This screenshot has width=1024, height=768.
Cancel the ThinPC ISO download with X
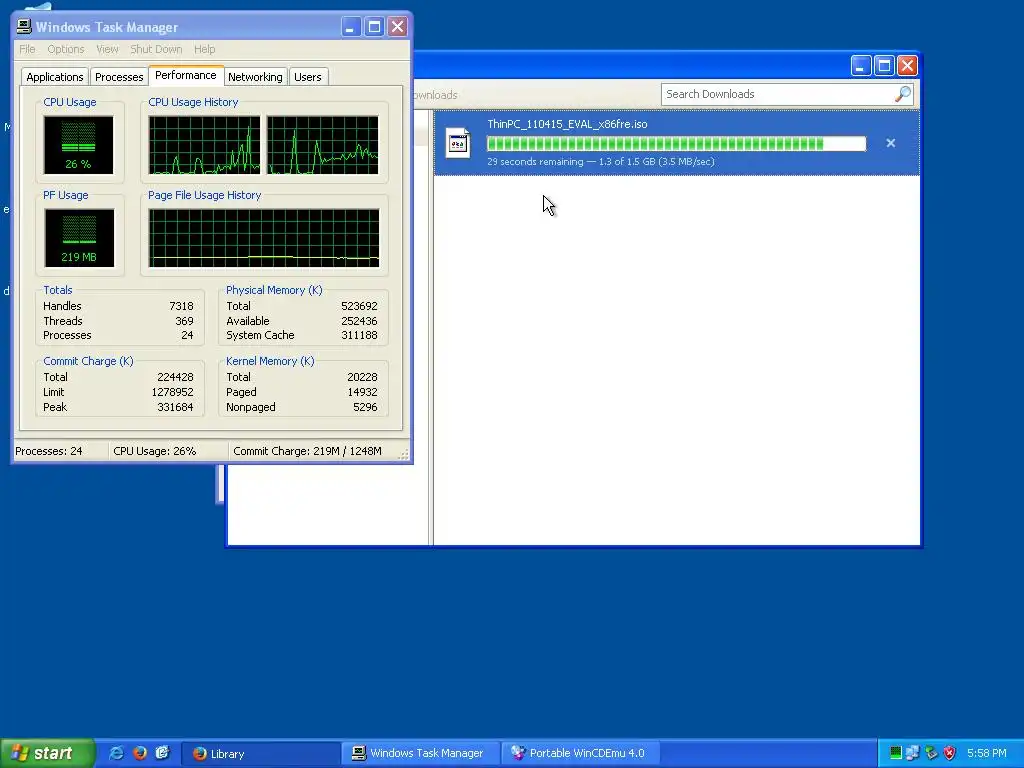891,143
